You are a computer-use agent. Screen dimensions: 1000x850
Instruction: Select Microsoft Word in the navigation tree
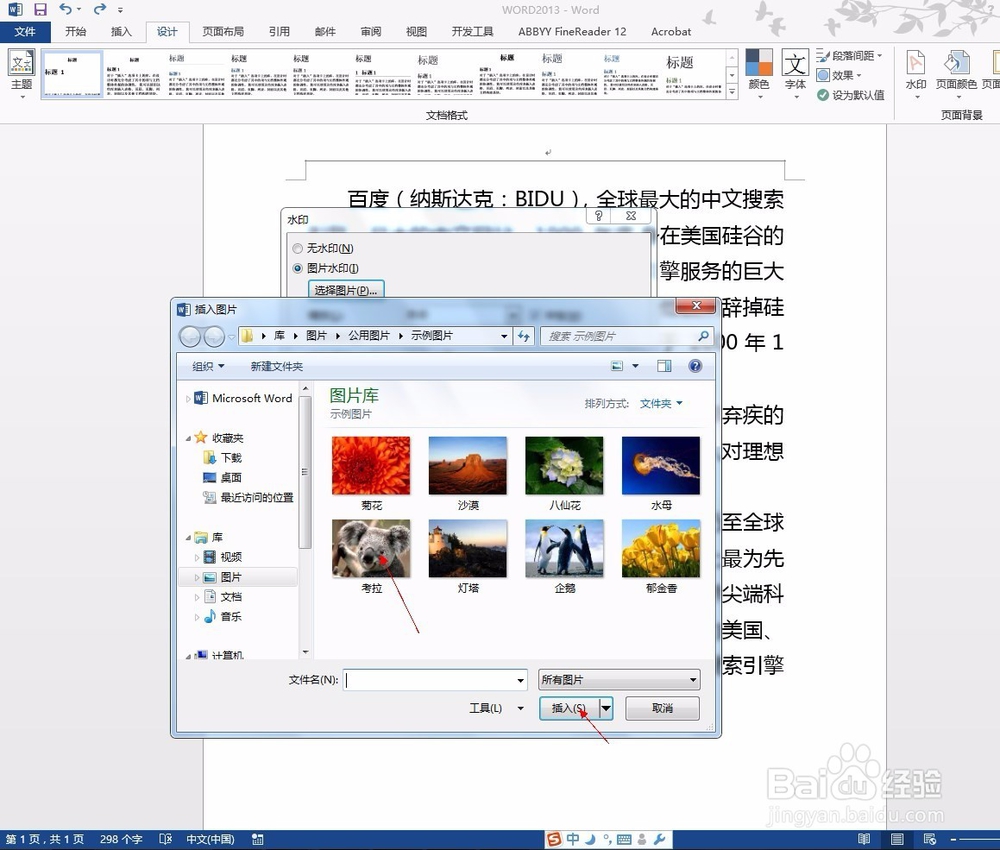point(244,398)
